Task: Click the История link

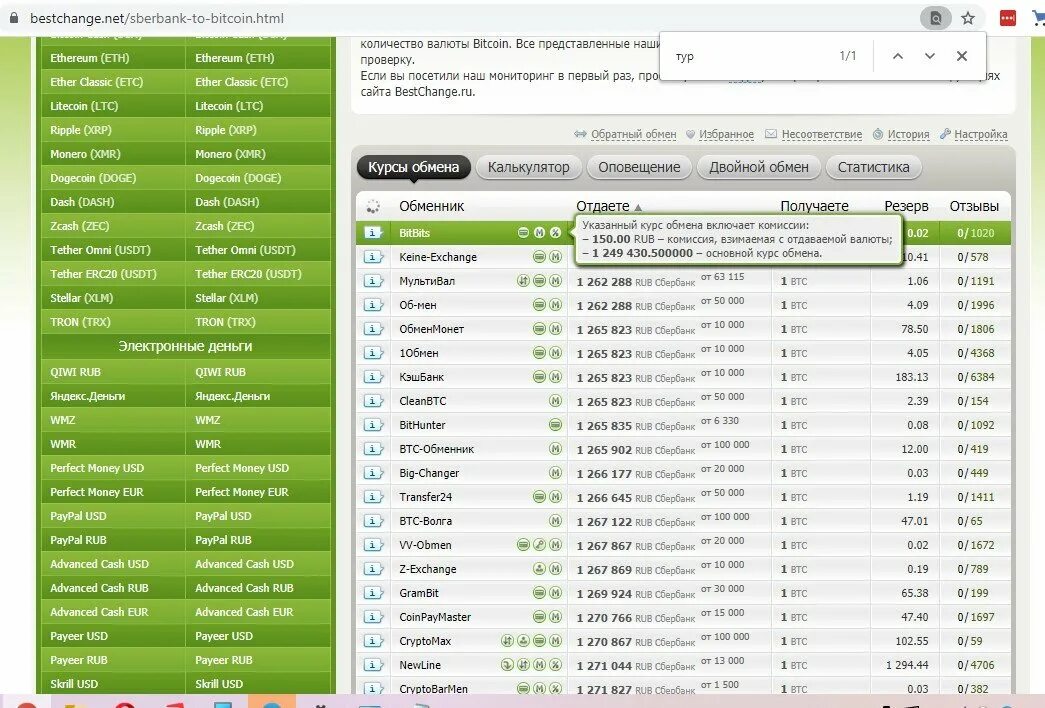Action: coord(908,134)
